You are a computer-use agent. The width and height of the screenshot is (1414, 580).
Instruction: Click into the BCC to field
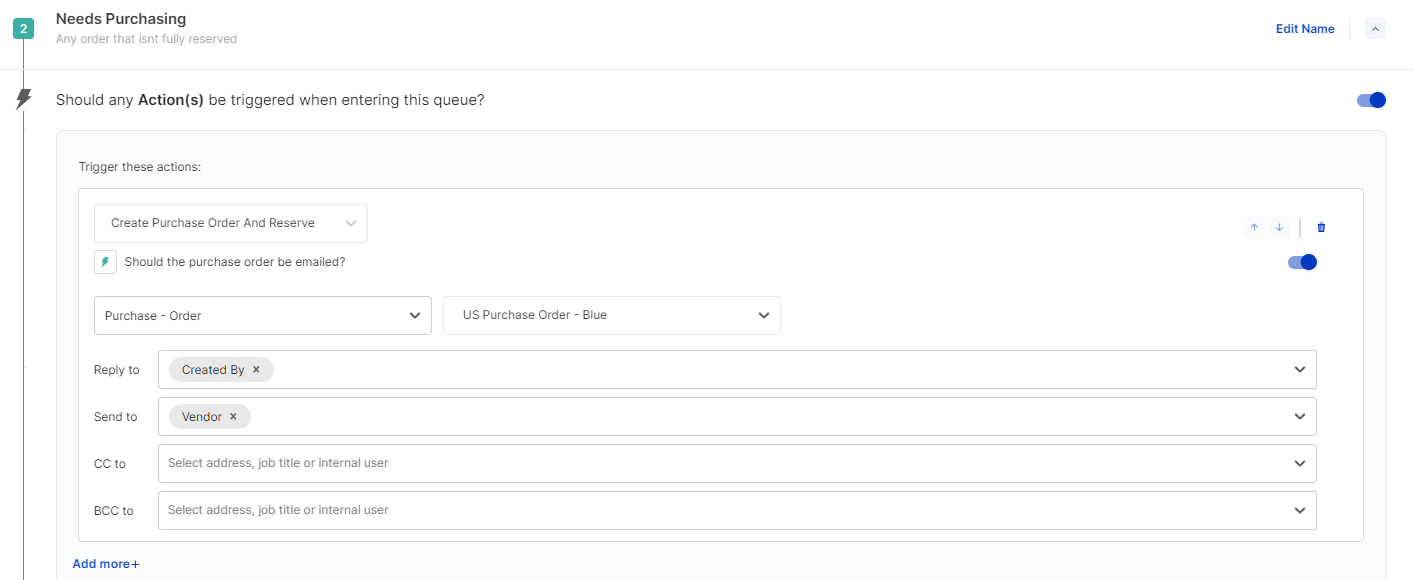pyautogui.click(x=720, y=510)
